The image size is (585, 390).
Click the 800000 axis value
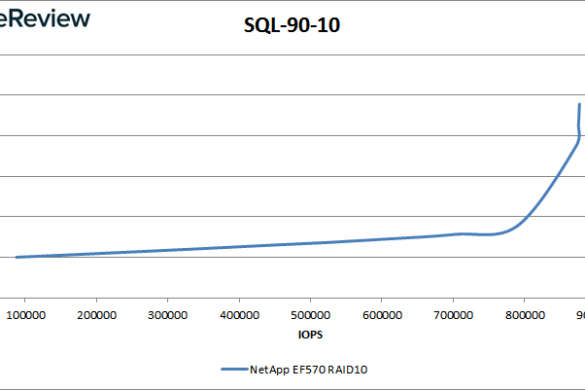click(525, 315)
